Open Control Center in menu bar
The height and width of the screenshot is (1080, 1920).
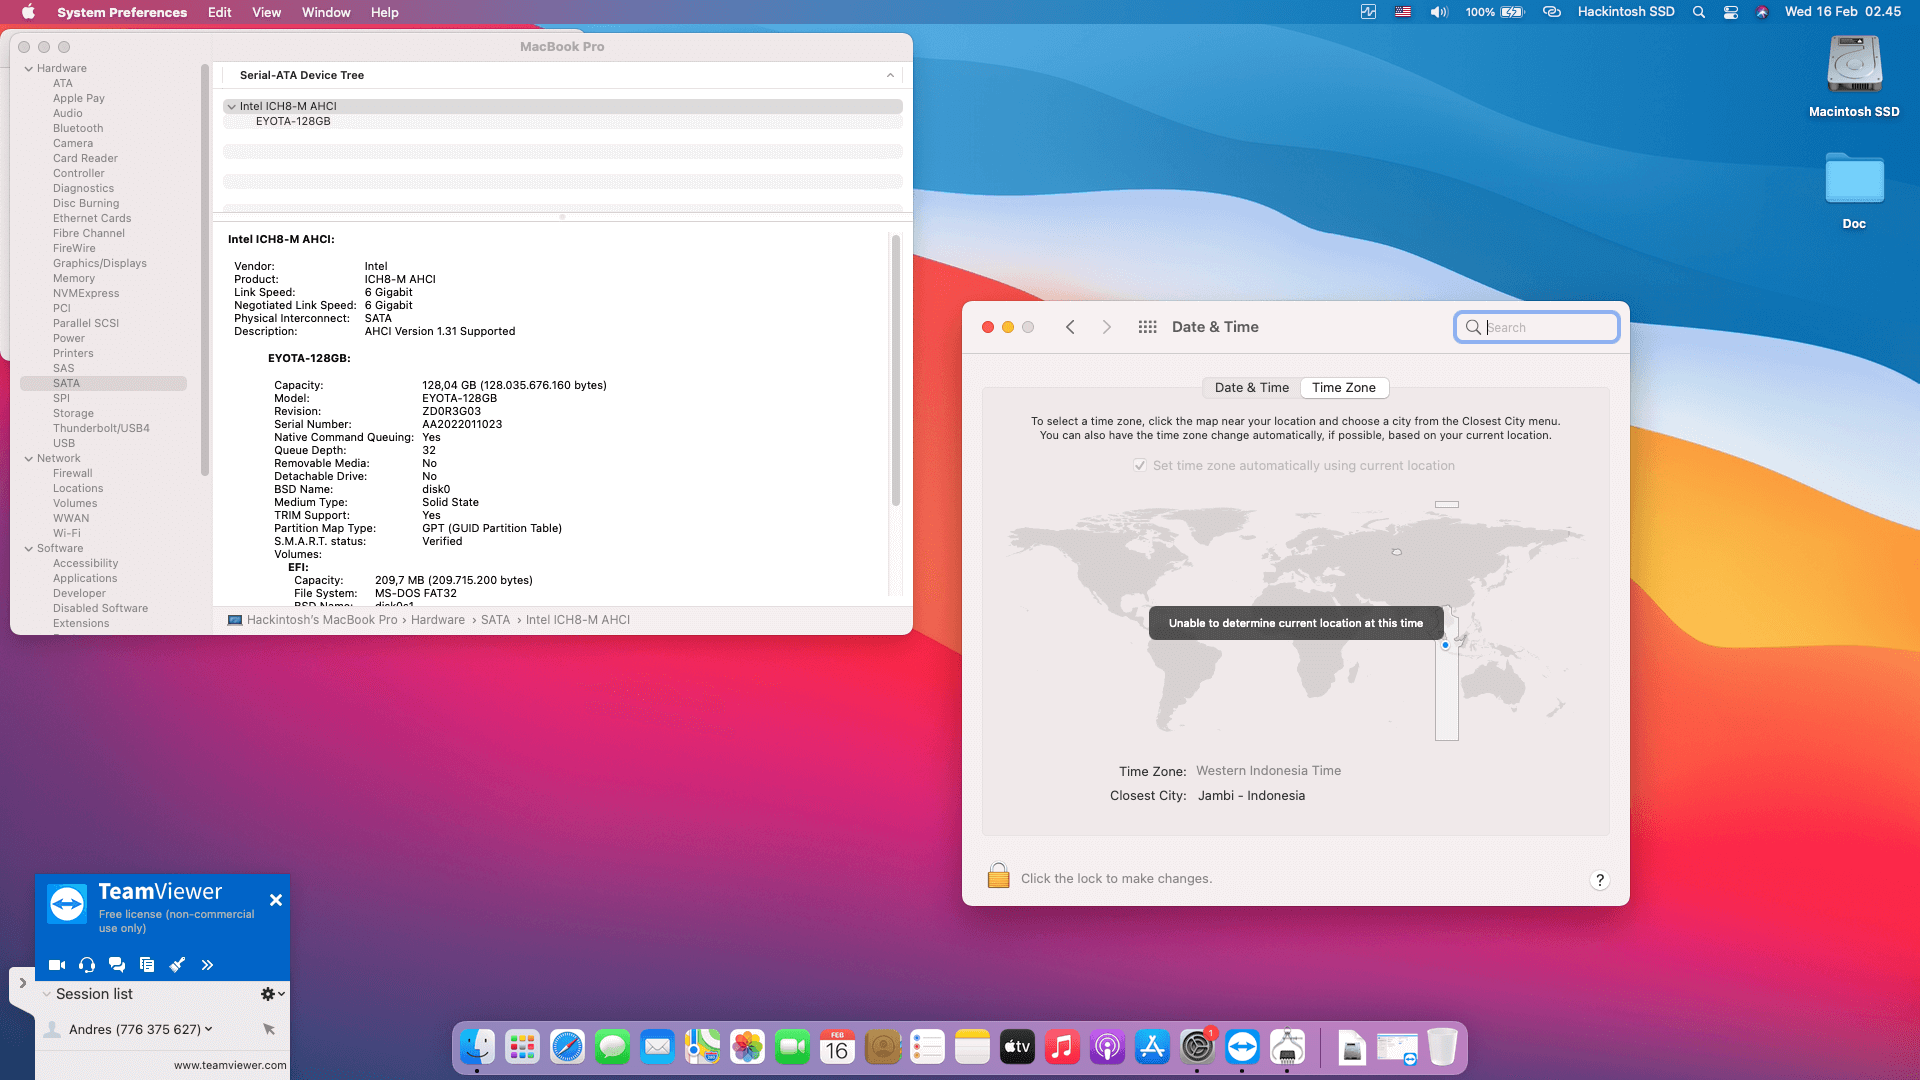pos(1730,12)
